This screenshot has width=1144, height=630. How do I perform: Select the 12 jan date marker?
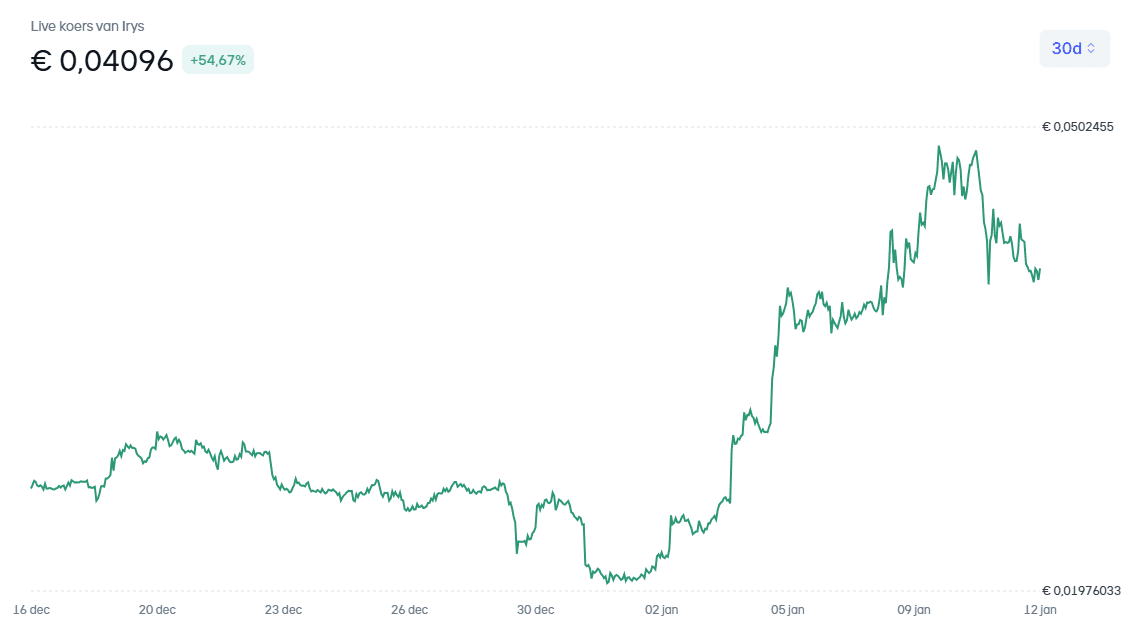[x=1040, y=610]
